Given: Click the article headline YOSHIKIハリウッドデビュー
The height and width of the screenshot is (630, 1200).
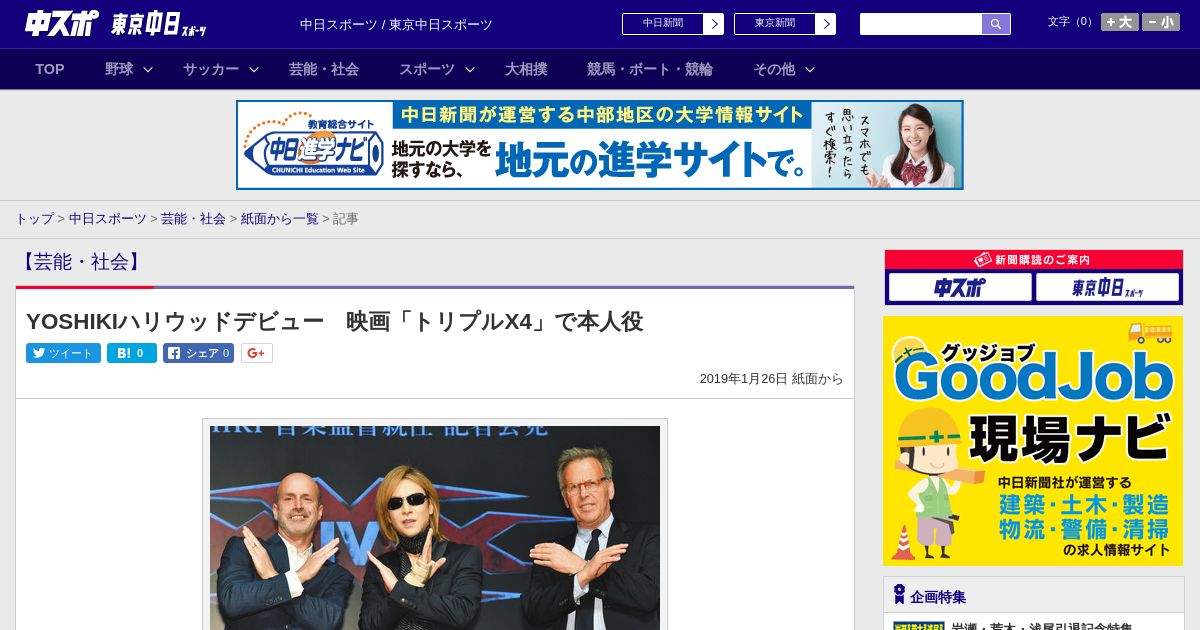Looking at the screenshot, I should (334, 321).
